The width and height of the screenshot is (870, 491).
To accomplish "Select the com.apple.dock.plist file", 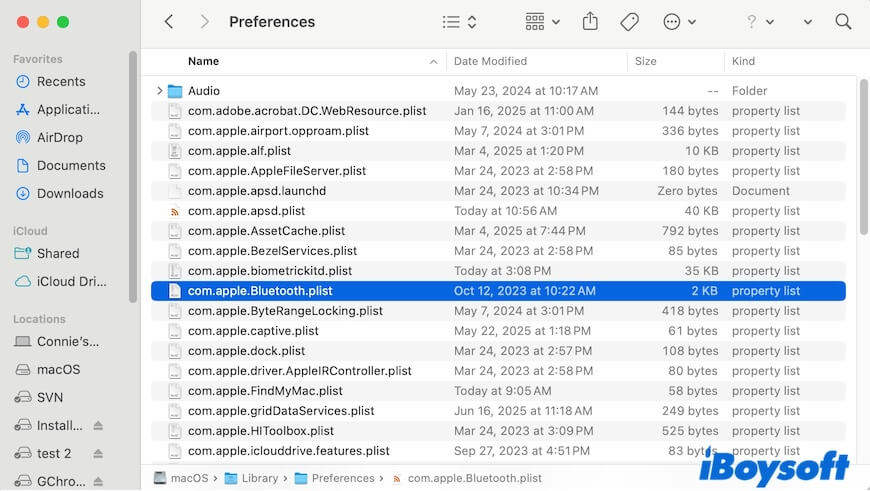I will point(246,351).
